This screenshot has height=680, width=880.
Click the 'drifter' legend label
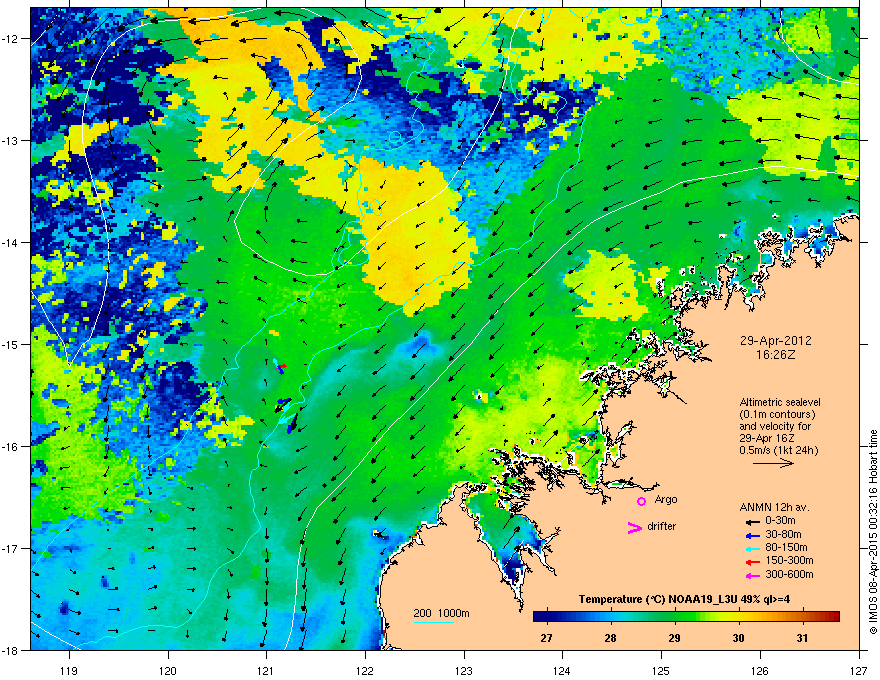[662, 526]
